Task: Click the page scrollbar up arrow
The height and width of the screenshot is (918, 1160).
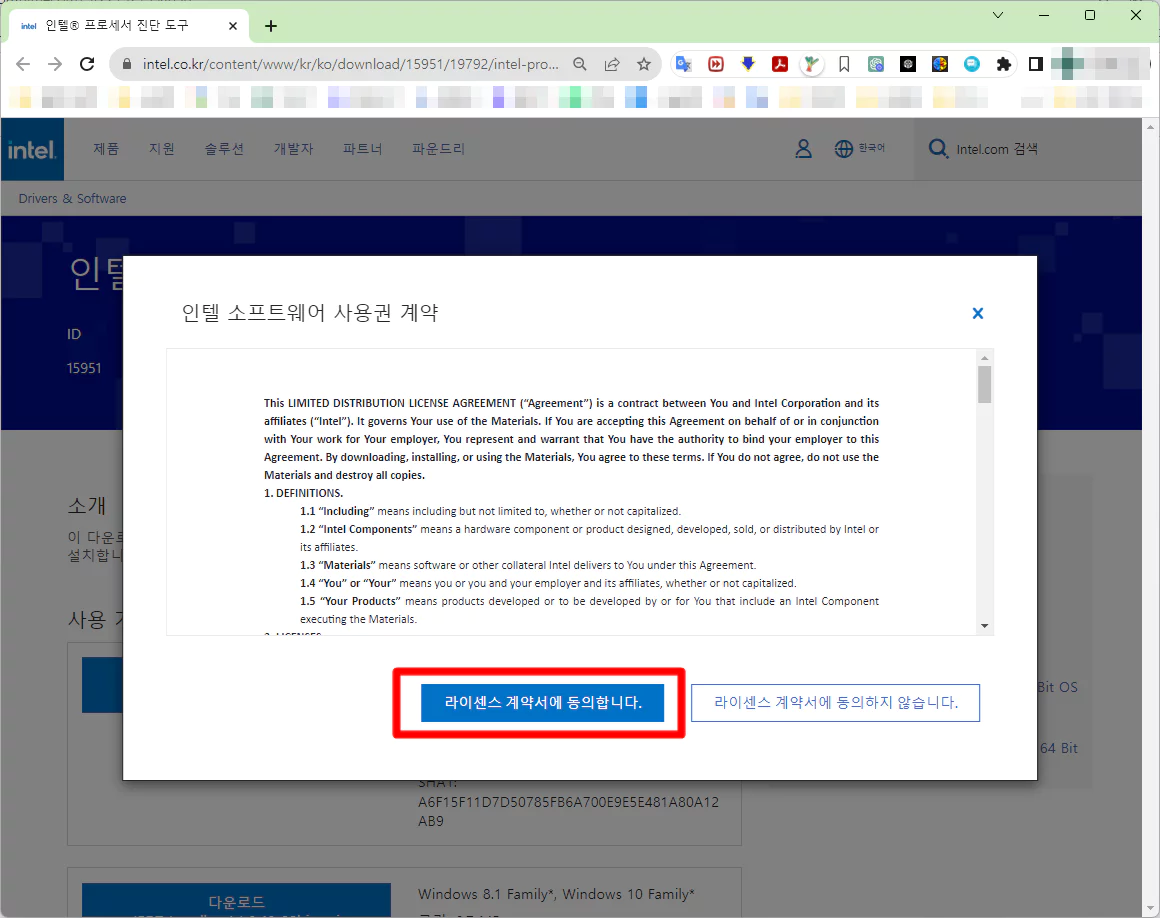Action: click(1150, 127)
